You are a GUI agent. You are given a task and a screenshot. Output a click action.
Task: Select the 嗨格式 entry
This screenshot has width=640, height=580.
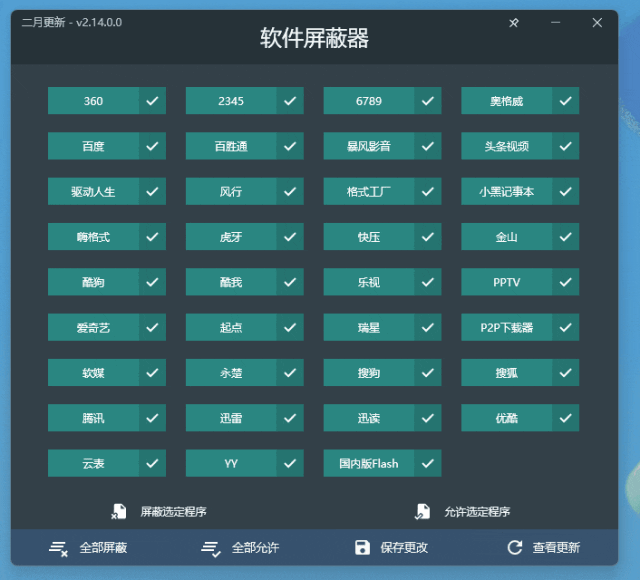[93, 237]
